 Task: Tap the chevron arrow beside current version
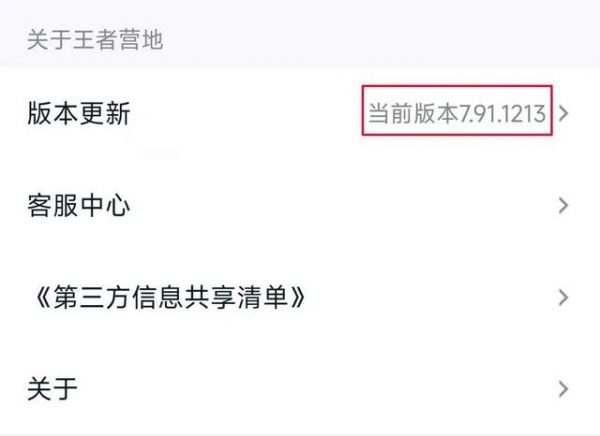tap(563, 114)
